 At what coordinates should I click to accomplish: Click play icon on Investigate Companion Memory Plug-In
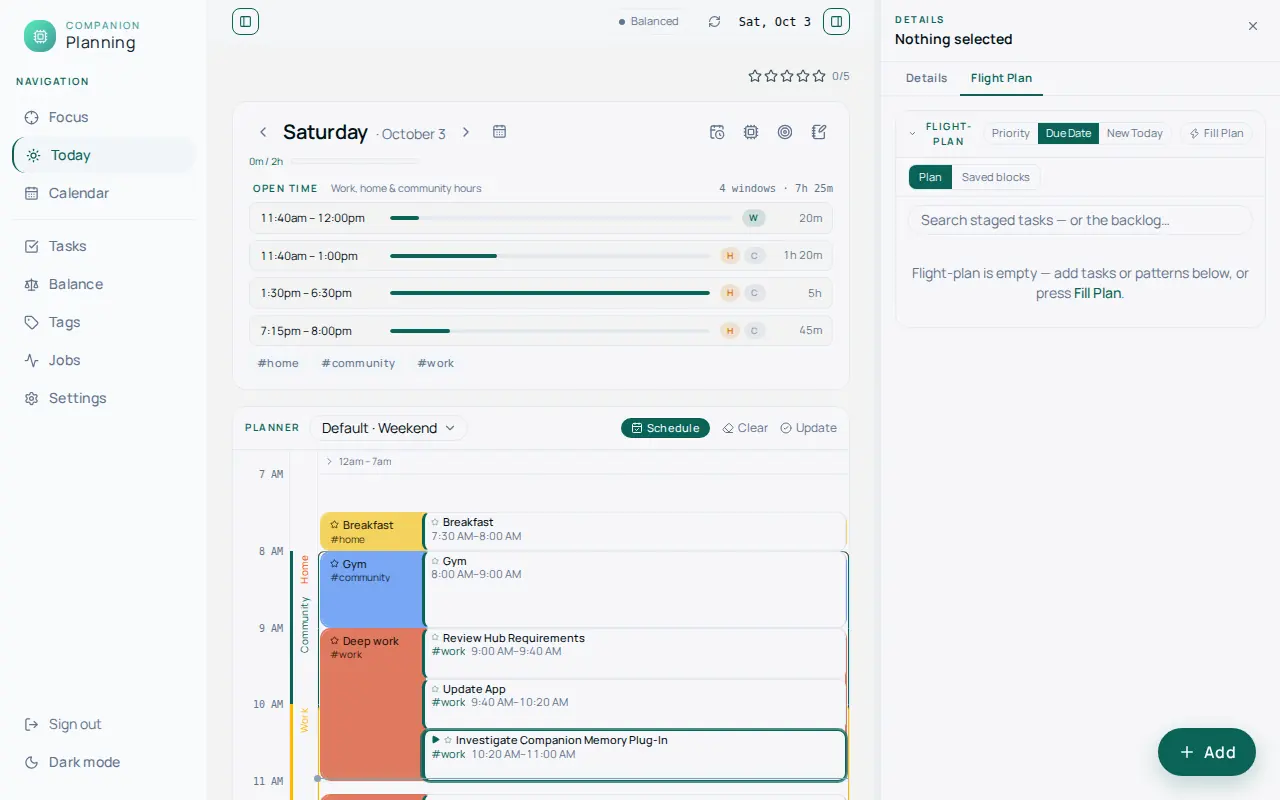coord(436,740)
